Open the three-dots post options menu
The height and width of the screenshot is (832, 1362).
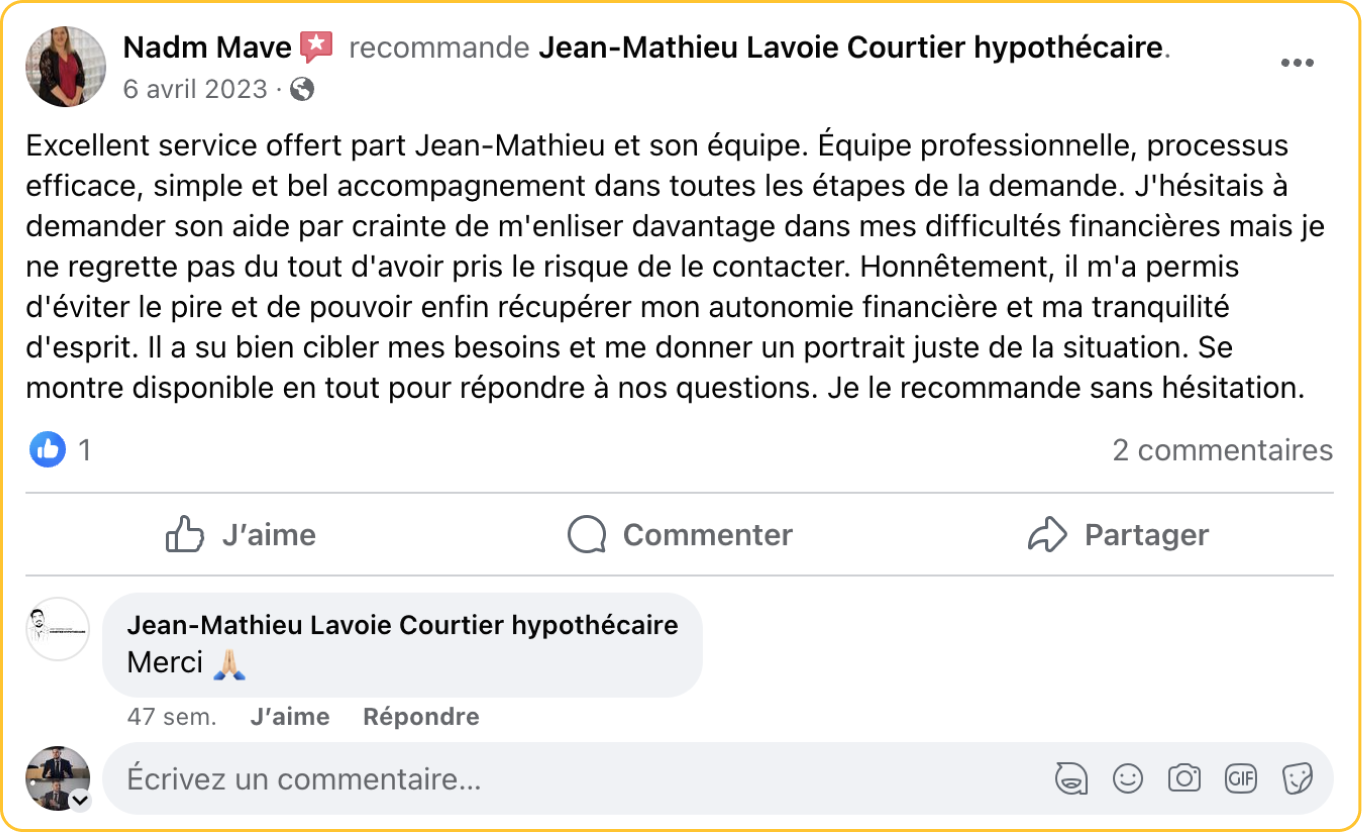(x=1297, y=63)
